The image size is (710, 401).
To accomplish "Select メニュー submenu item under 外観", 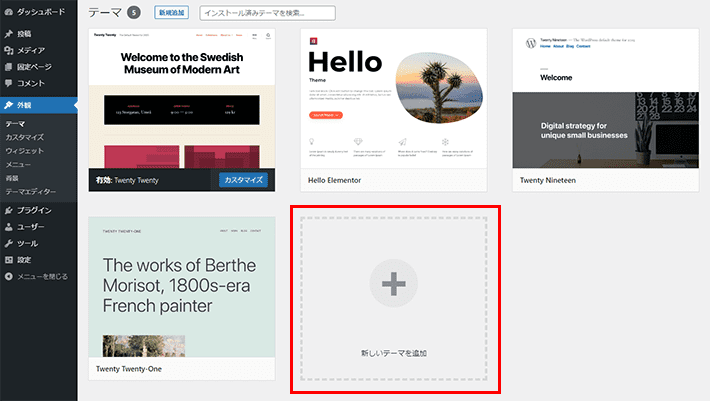I will 18,164.
